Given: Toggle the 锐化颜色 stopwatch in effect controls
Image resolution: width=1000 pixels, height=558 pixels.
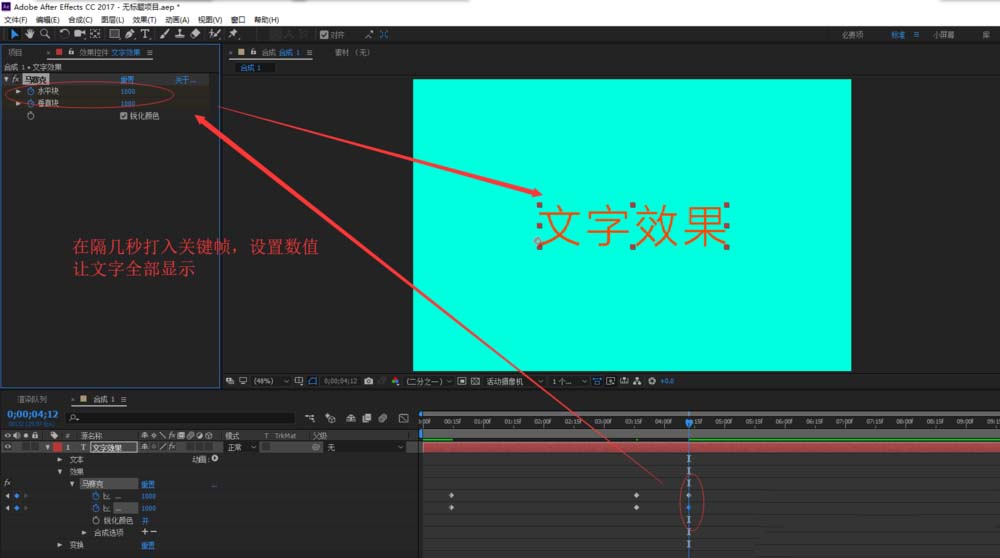Looking at the screenshot, I should pos(31,116).
